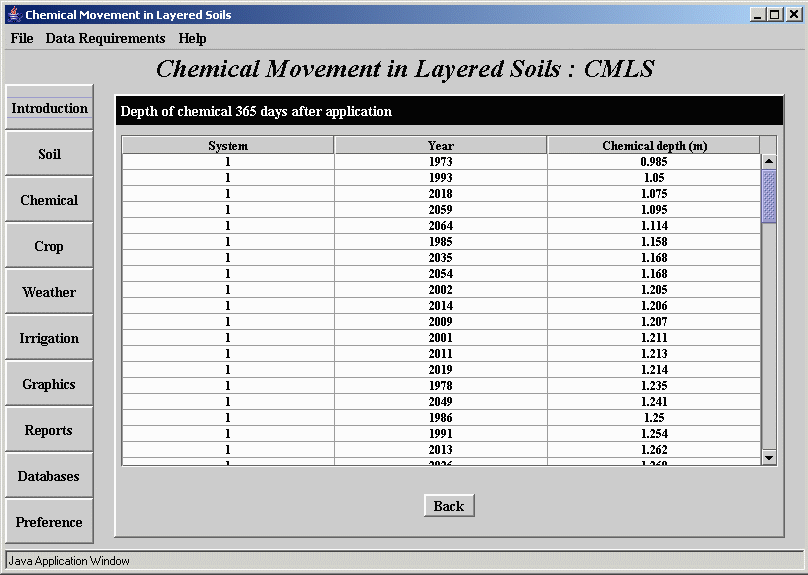808x575 pixels.
Task: Open the Databases section
Action: pos(49,476)
